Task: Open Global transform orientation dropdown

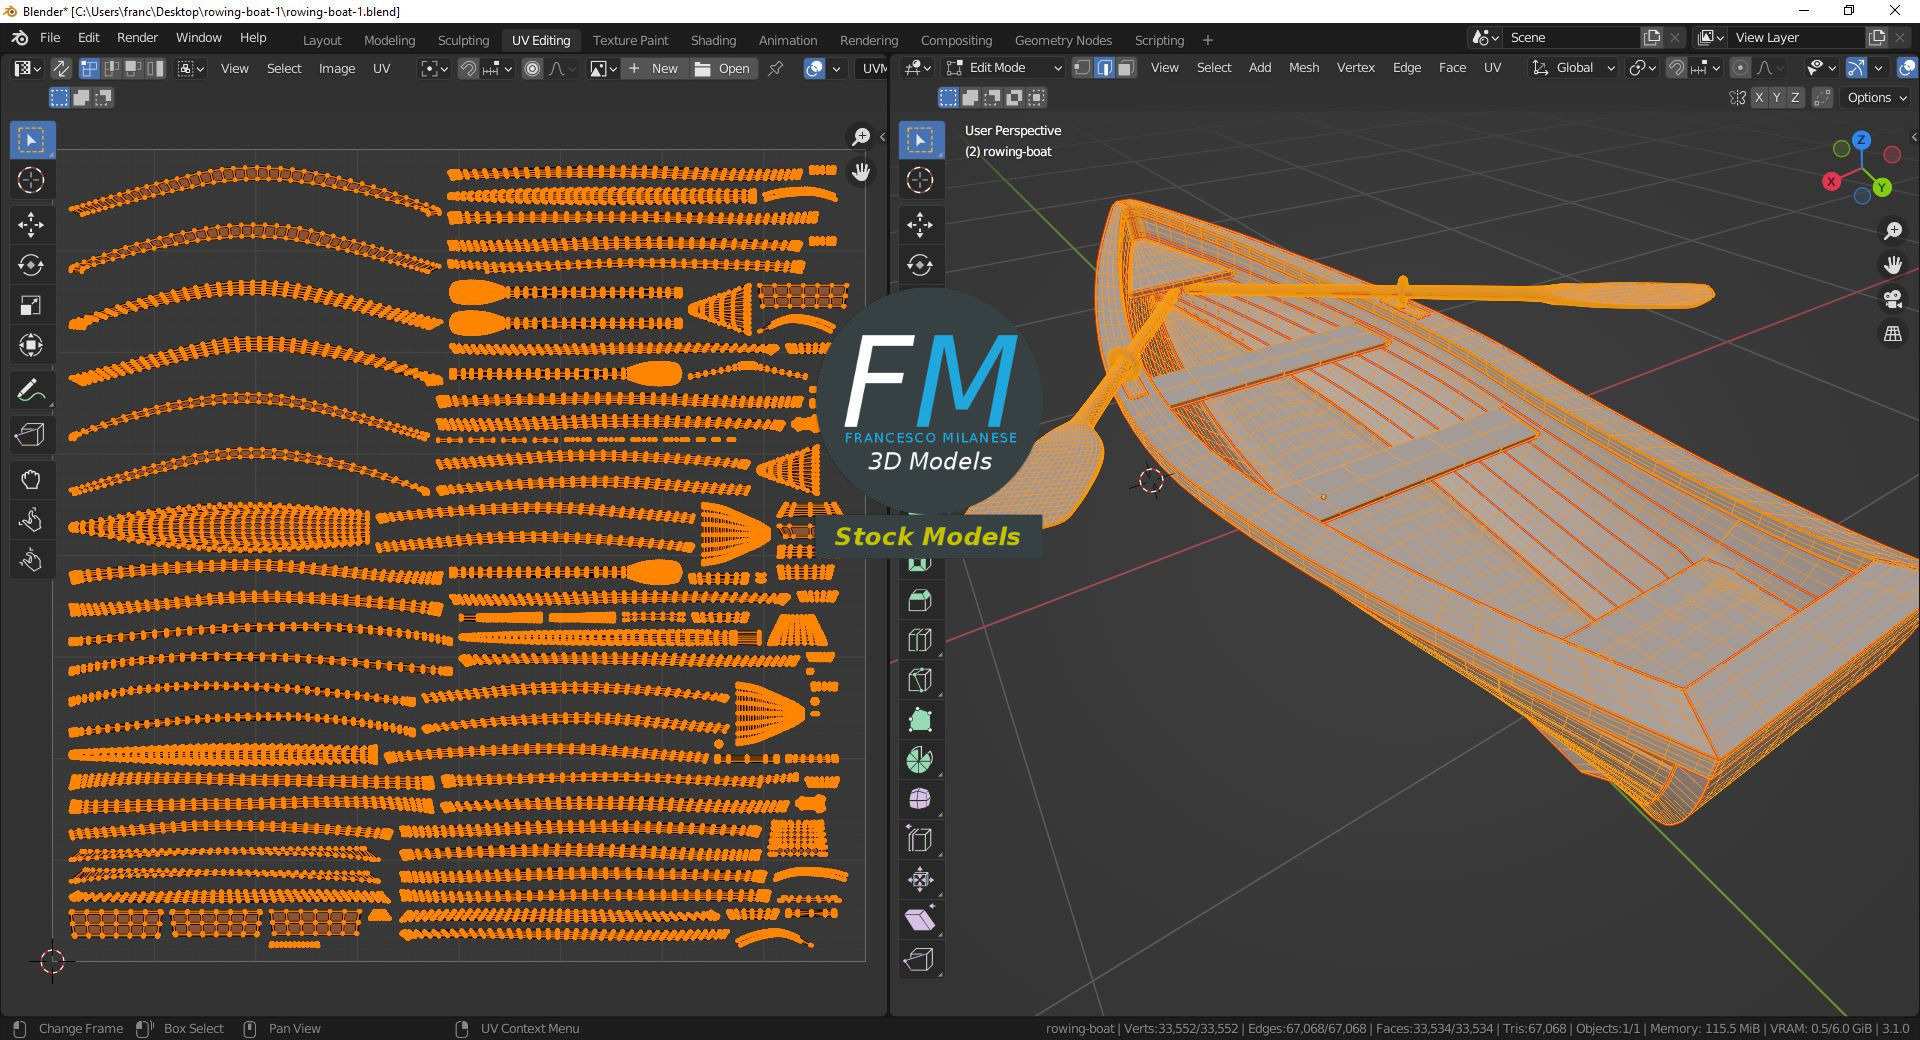Action: pyautogui.click(x=1574, y=68)
